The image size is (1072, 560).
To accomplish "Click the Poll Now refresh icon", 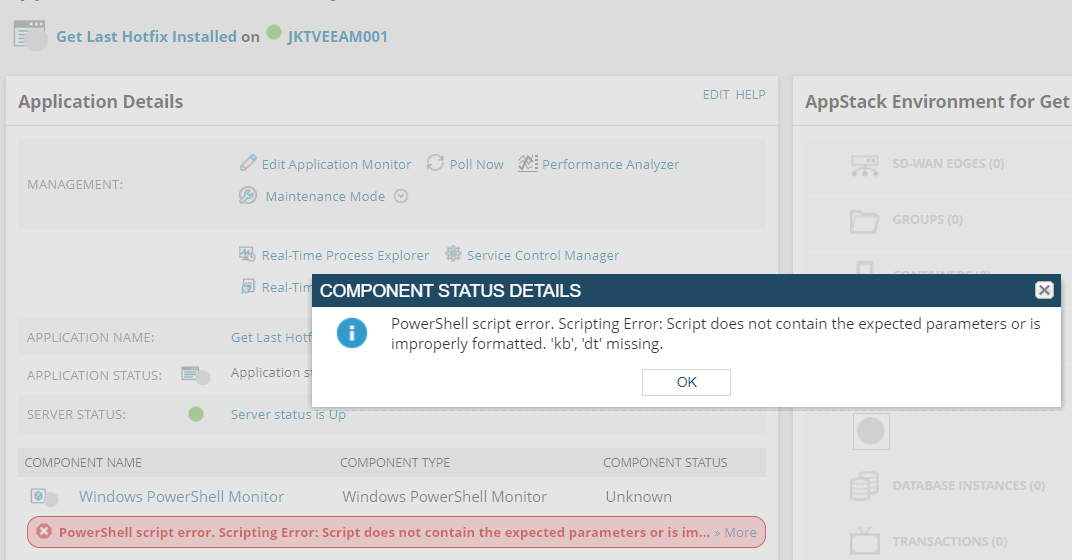I will tap(436, 163).
